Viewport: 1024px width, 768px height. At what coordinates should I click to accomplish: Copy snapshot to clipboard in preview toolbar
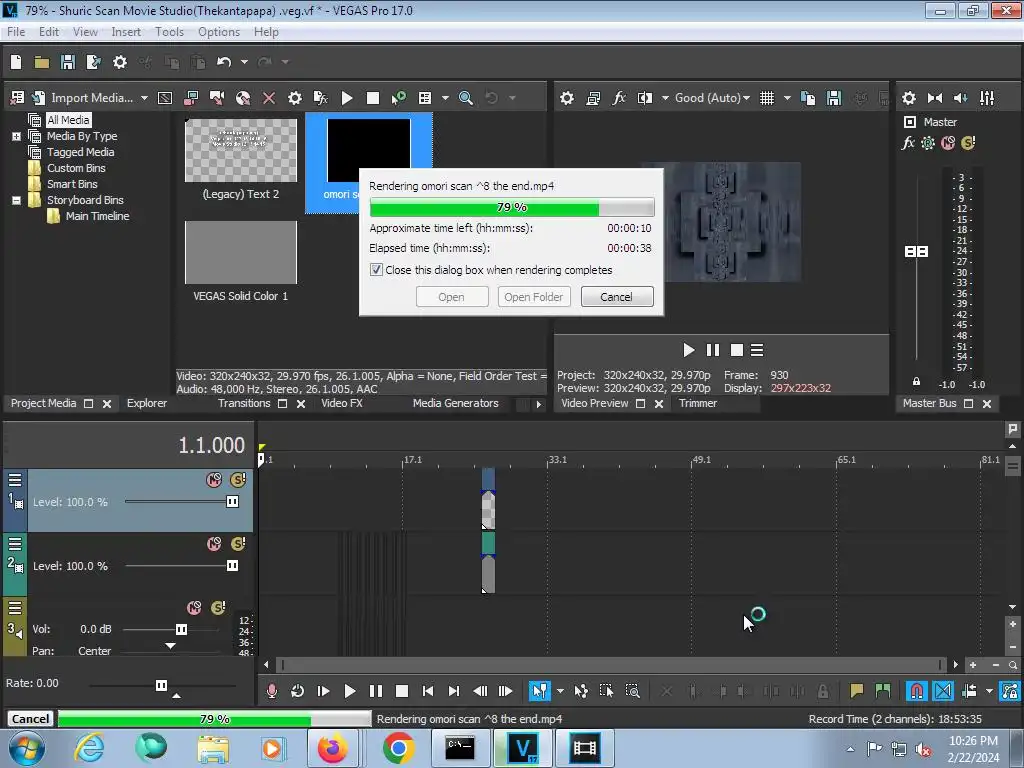(x=808, y=98)
